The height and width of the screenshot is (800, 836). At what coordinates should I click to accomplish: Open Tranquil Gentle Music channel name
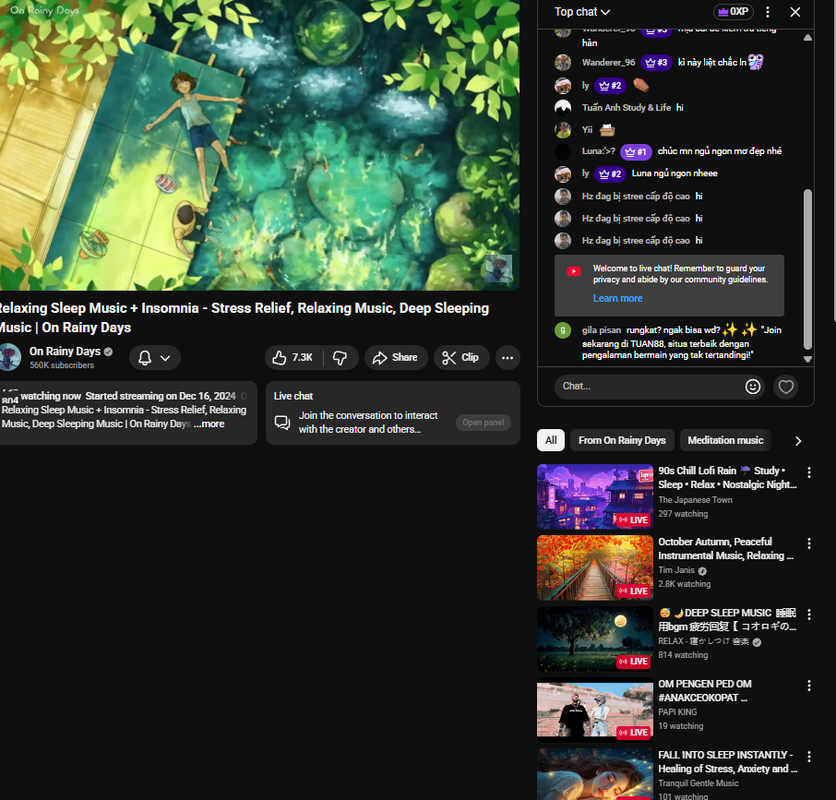698,783
